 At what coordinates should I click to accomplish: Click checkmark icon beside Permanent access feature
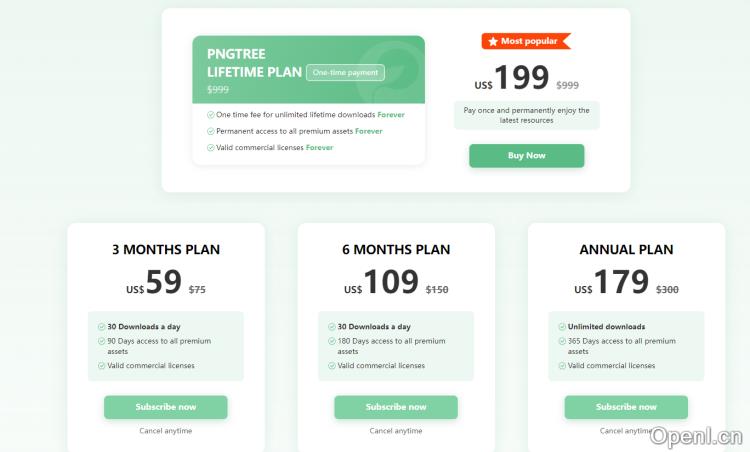pyautogui.click(x=211, y=131)
